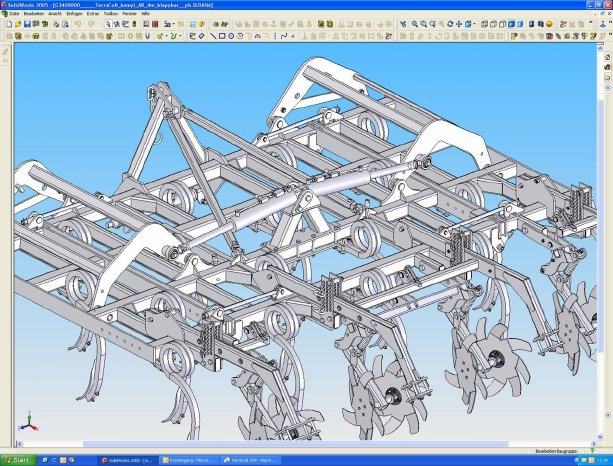Click the vertical scrollbar thumb at right
Viewport: 613px width, 466px height.
pos(600,225)
